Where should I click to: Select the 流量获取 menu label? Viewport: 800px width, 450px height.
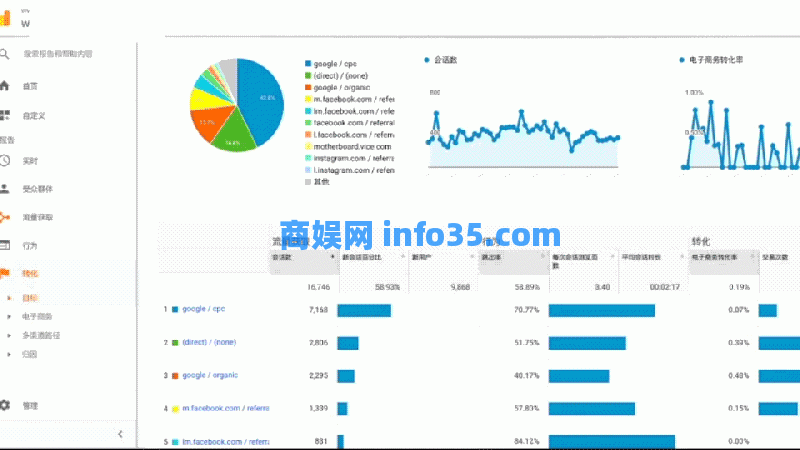point(38,217)
